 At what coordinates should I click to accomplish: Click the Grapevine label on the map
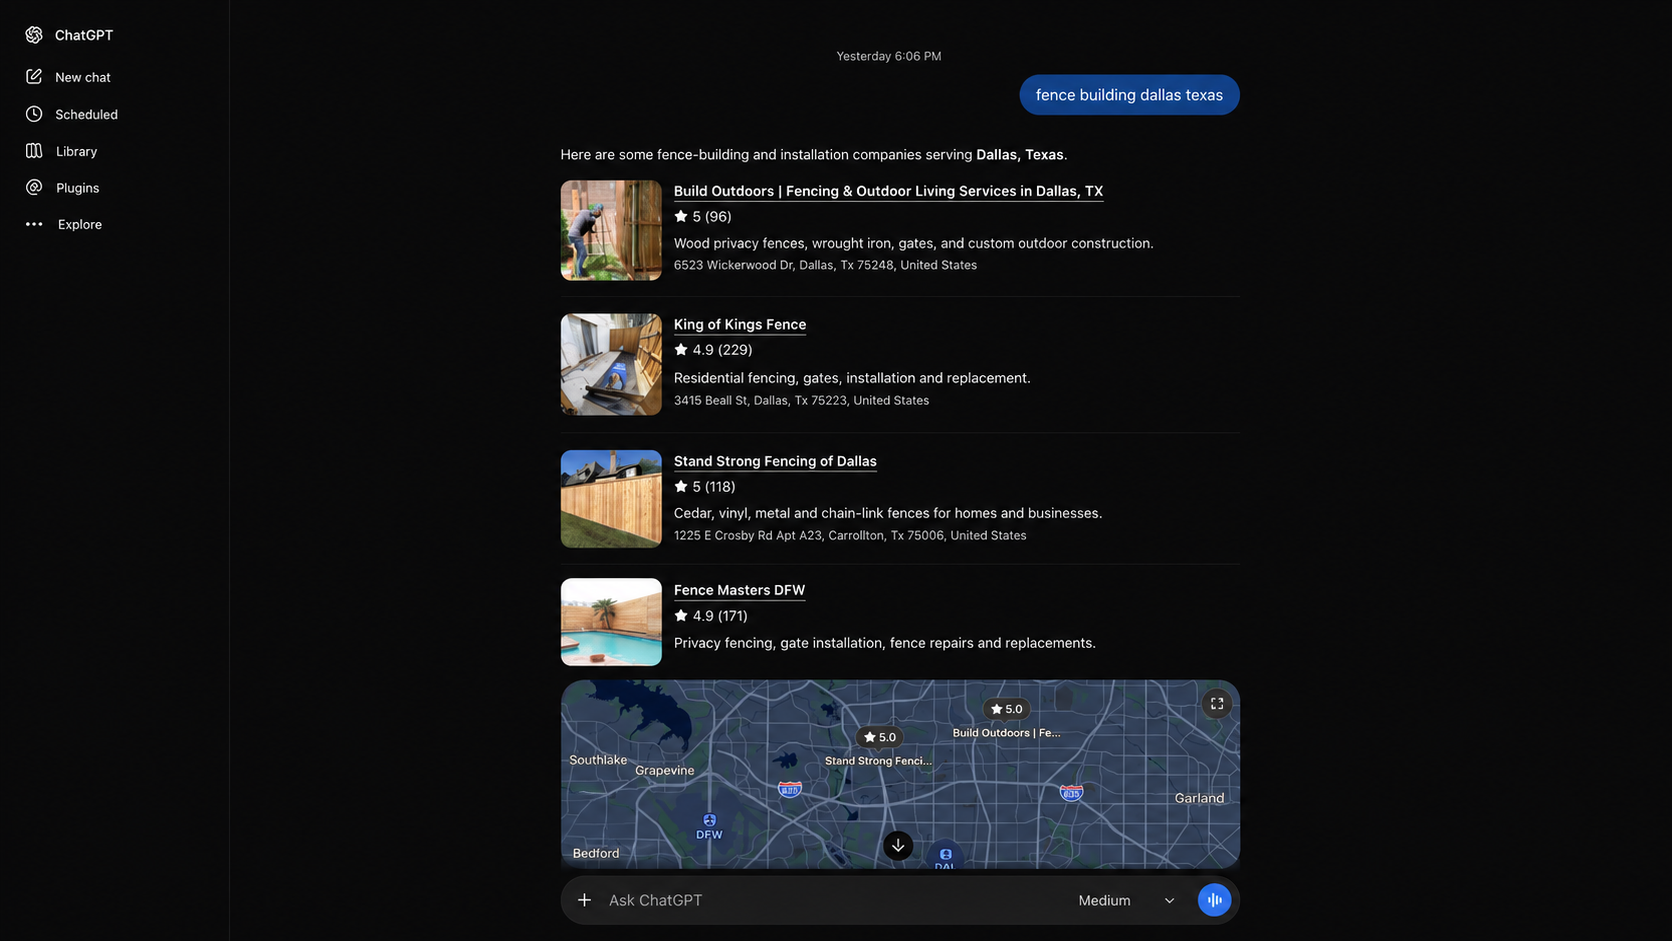coord(664,770)
